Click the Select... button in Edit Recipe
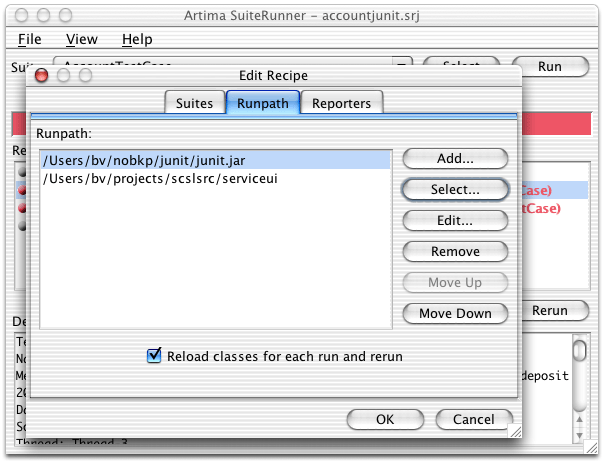The height and width of the screenshot is (463, 606). point(455,189)
